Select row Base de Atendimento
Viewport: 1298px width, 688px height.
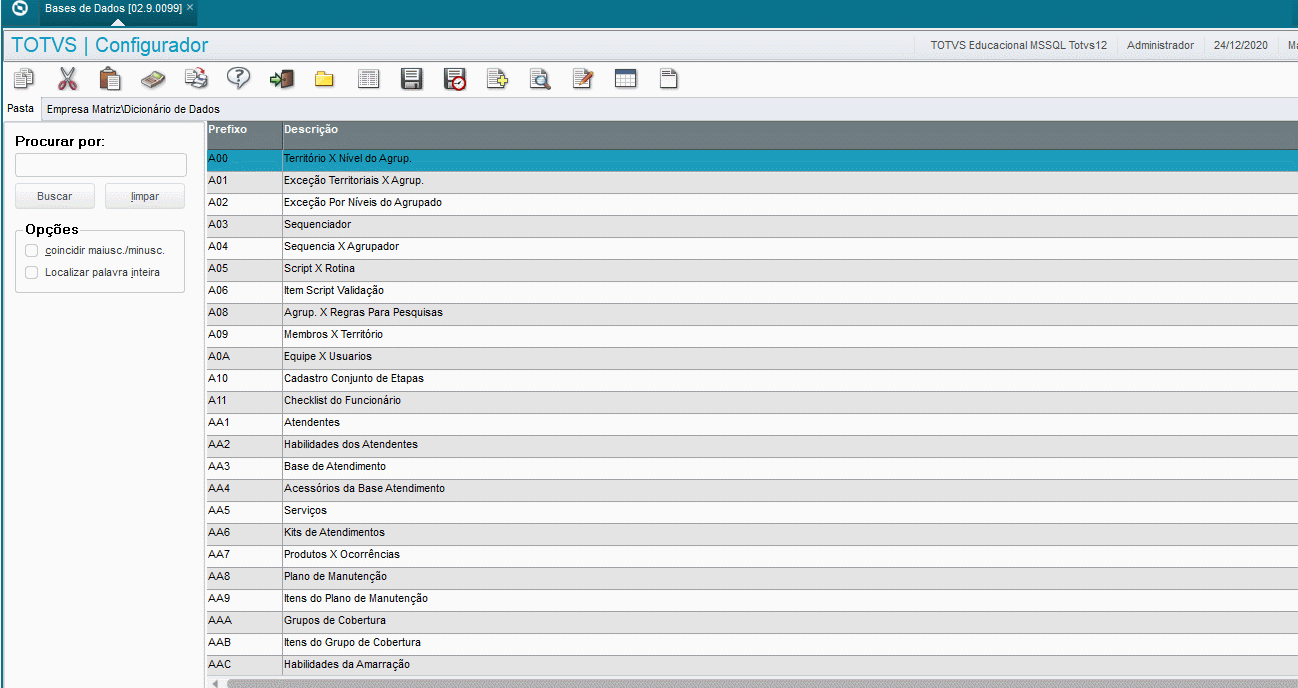[x=752, y=467]
